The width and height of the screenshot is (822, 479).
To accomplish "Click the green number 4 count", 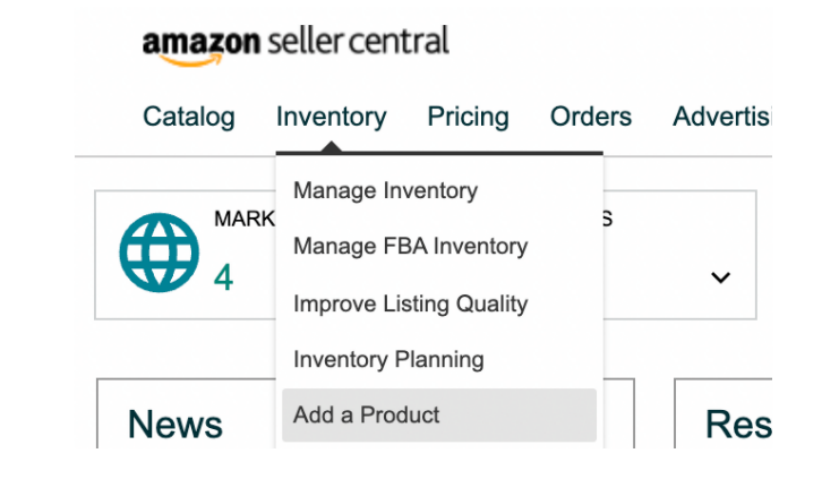I will (223, 278).
